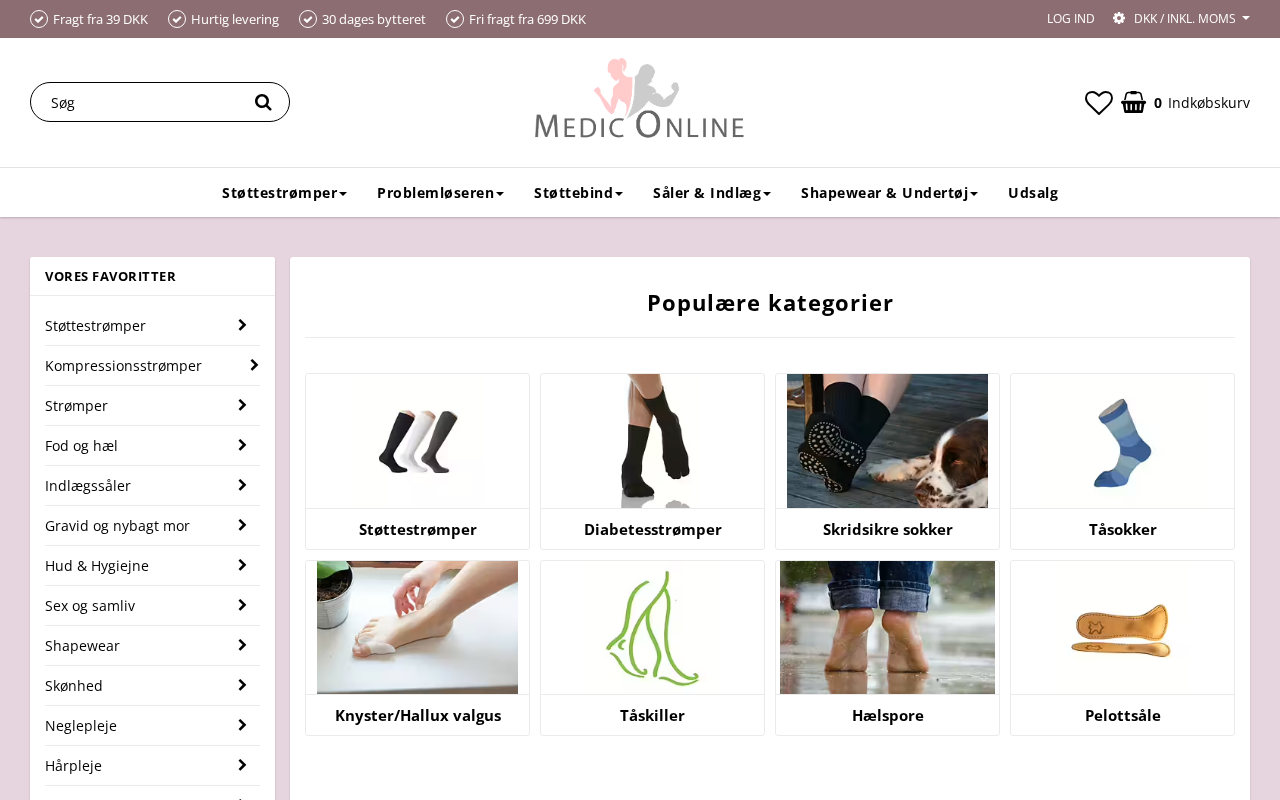Click the LOG IND link
Viewport: 1280px width, 800px height.
1070,18
